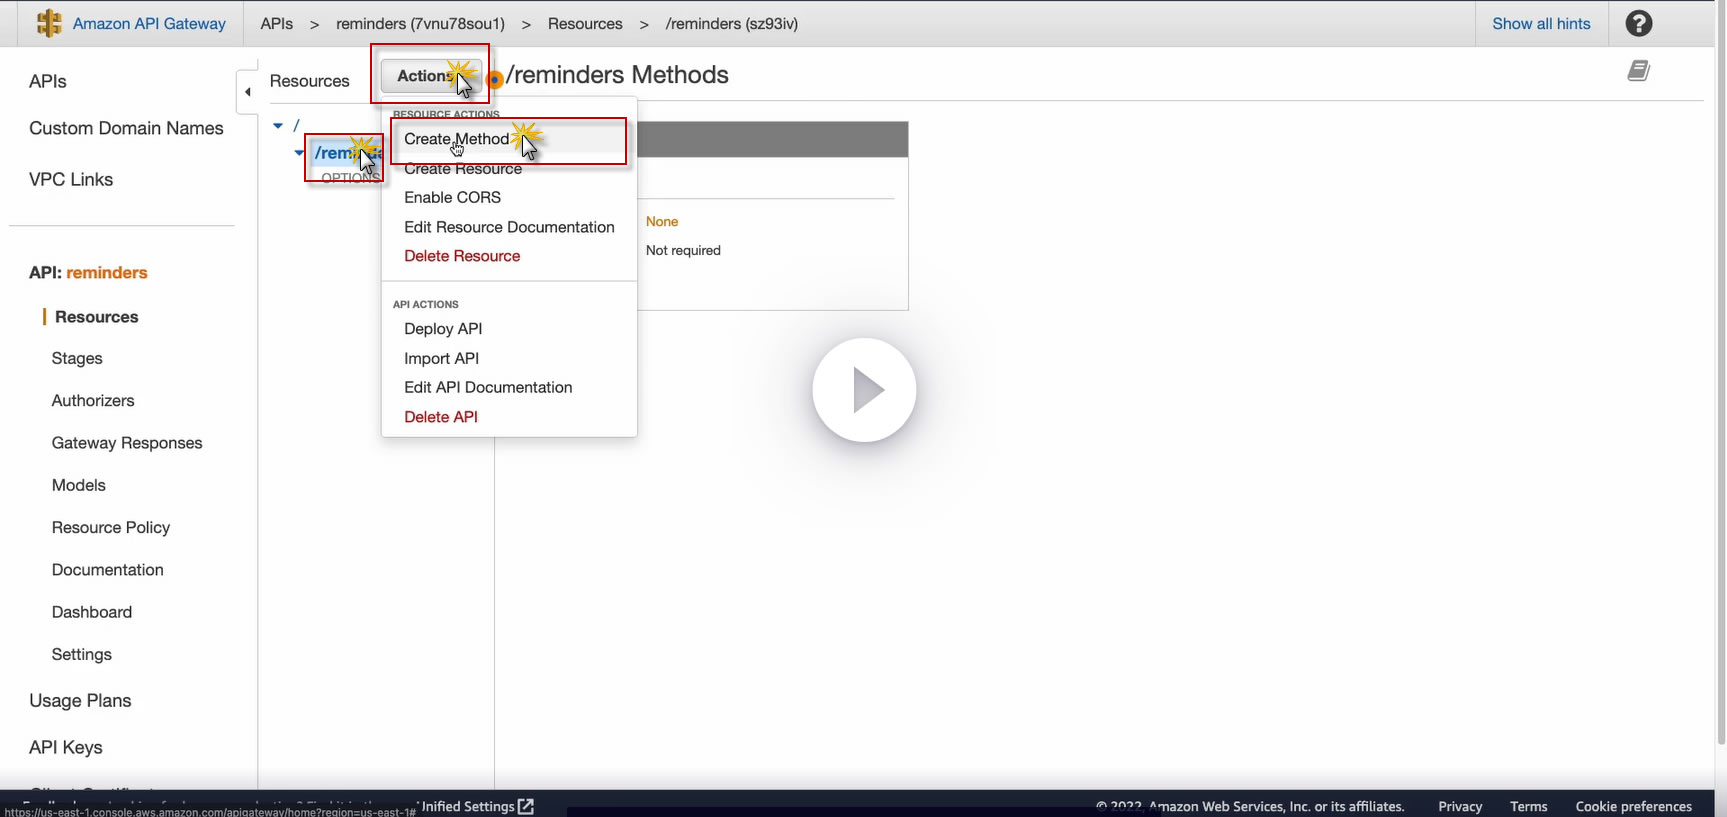Open Dashboard in the sidebar
Viewport: 1727px width, 817px height.
pos(92,612)
